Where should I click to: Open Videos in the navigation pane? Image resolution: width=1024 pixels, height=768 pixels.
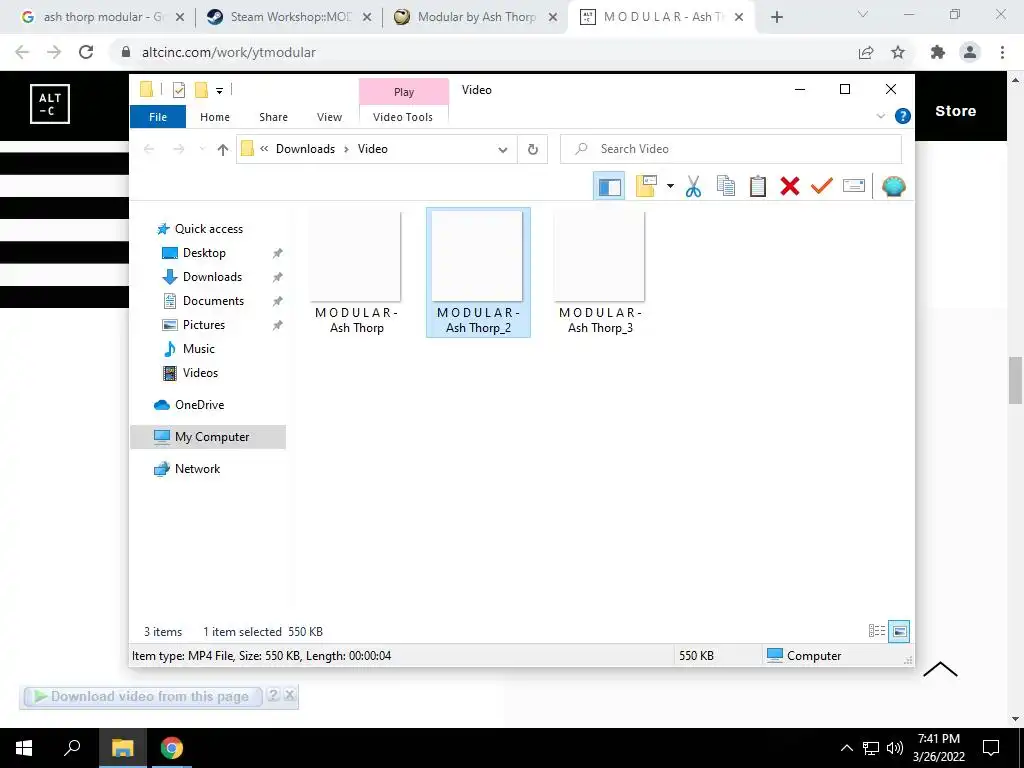[200, 373]
